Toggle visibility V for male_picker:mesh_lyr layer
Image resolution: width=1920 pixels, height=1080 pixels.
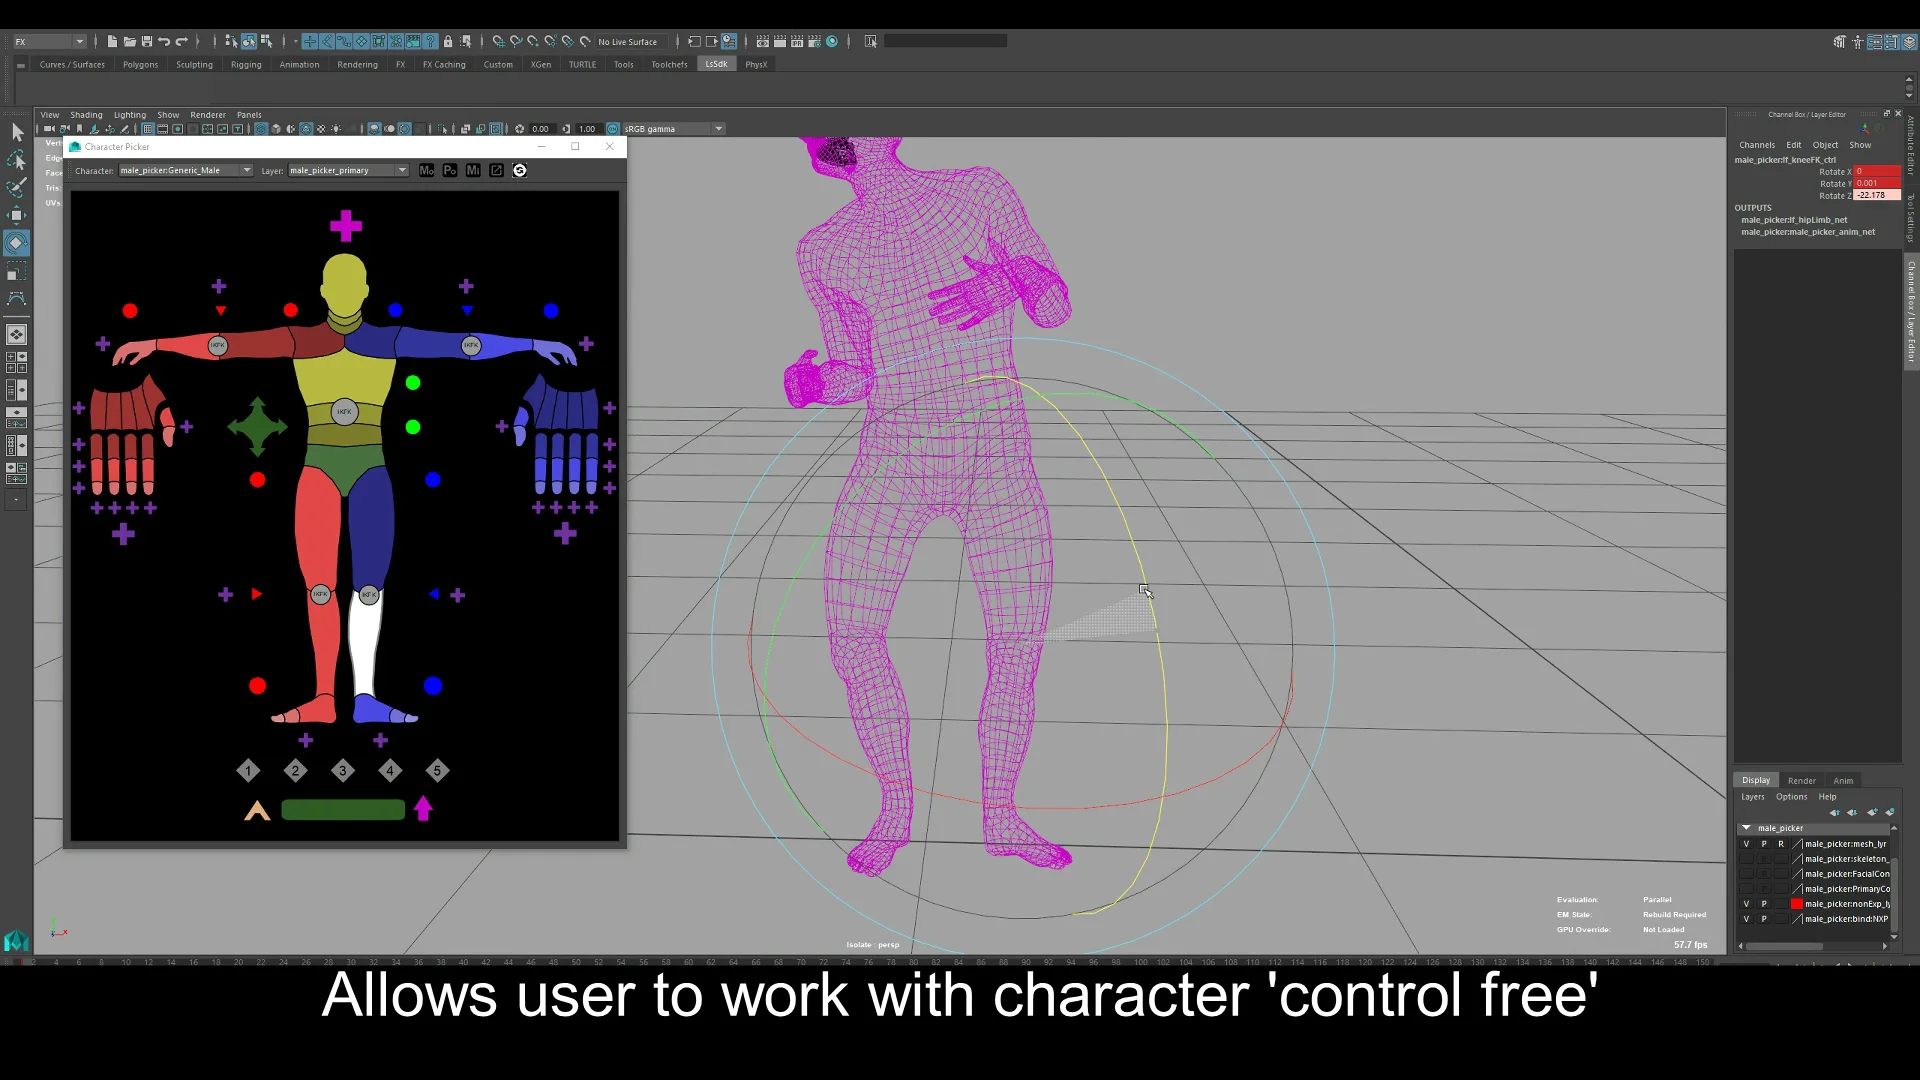[x=1746, y=844]
